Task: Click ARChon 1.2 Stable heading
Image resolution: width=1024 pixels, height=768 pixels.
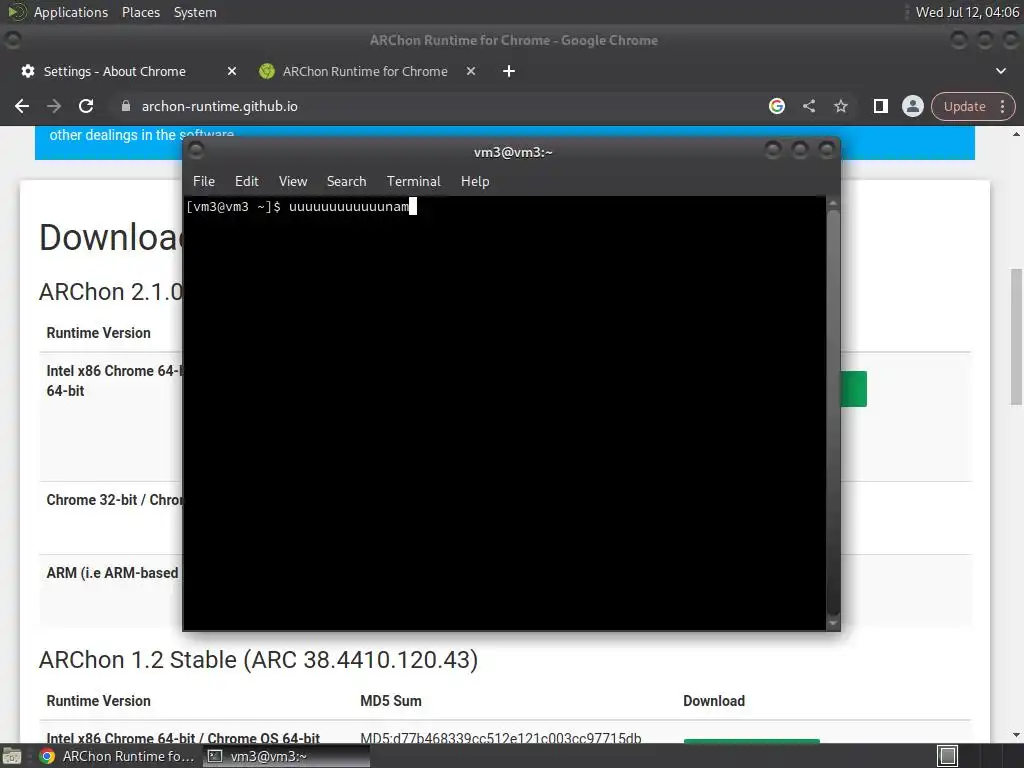Action: point(259,660)
